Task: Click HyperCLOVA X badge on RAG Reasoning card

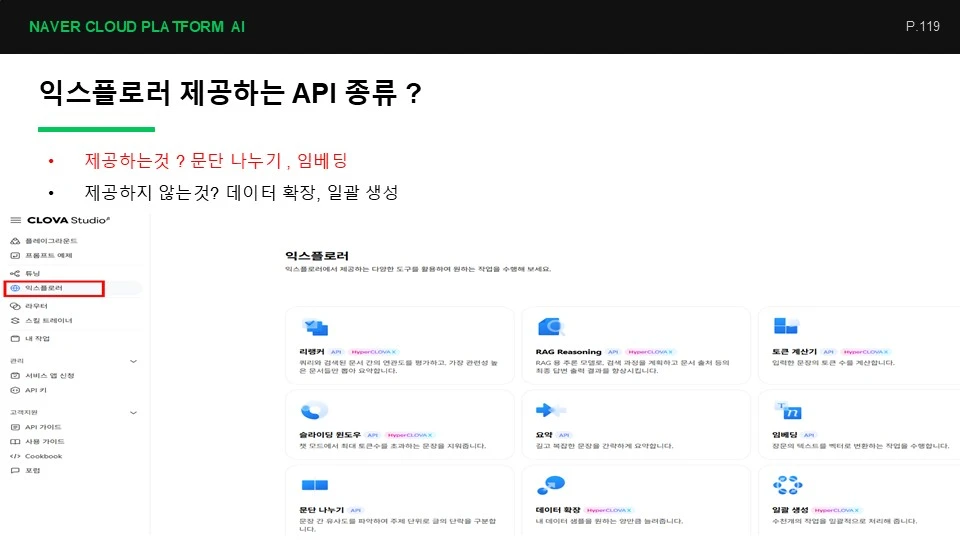Action: point(650,352)
